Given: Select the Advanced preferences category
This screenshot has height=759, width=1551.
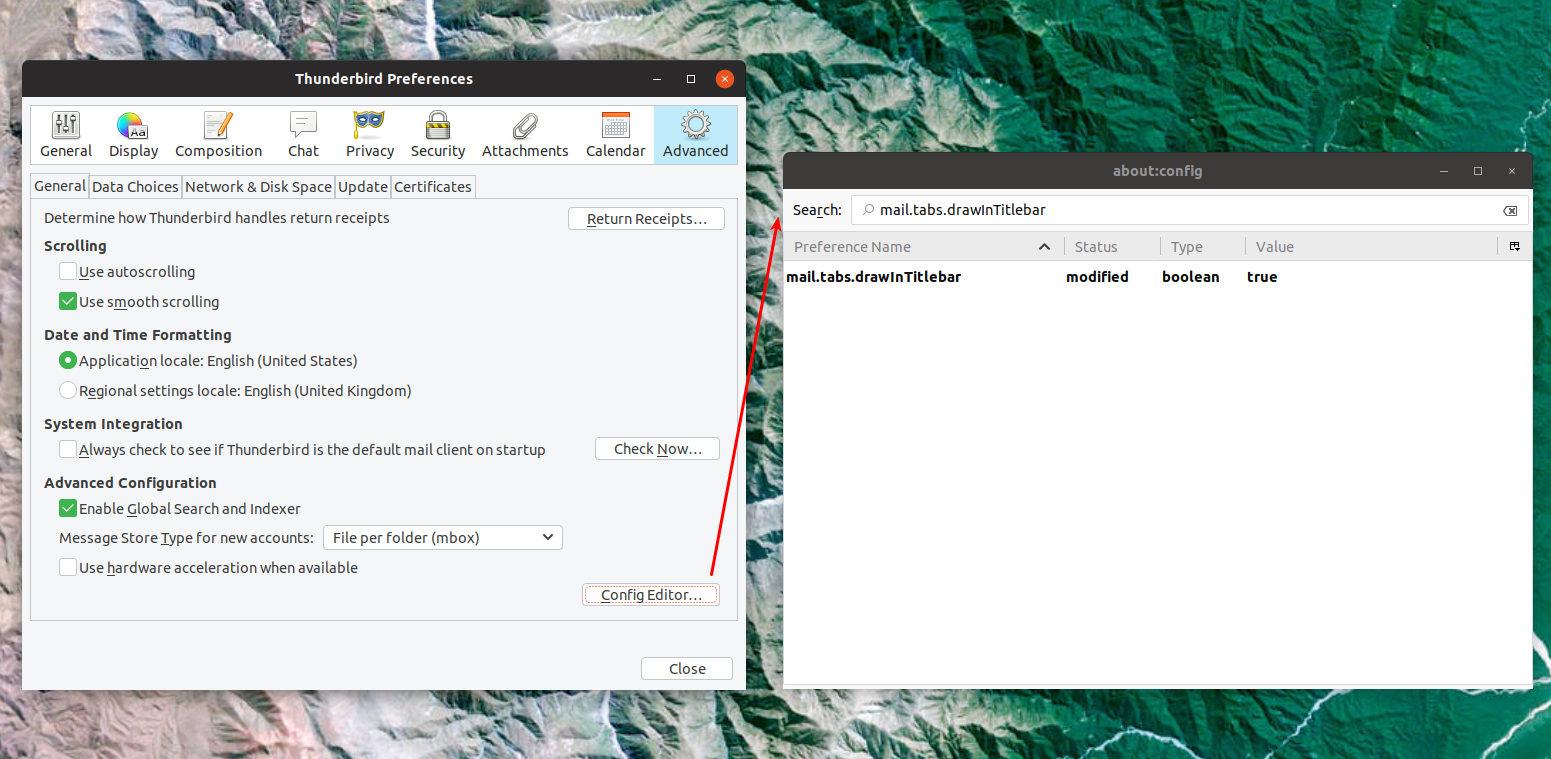Looking at the screenshot, I should (695, 135).
